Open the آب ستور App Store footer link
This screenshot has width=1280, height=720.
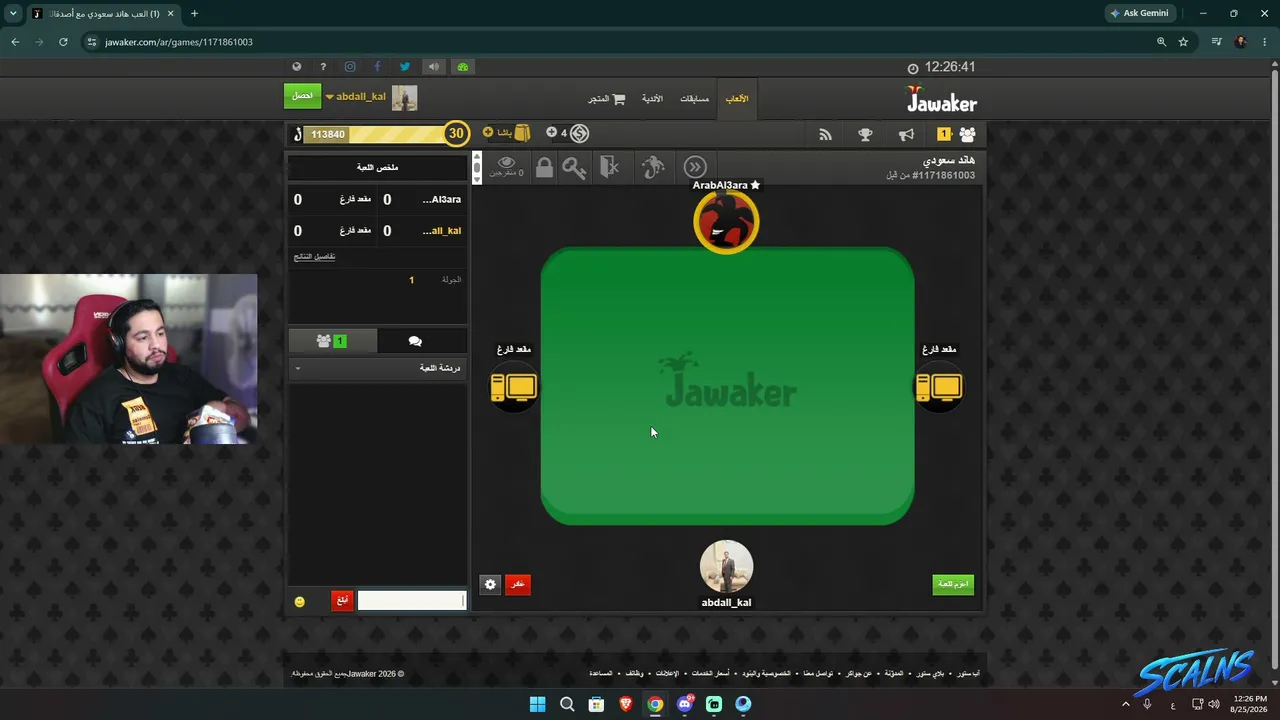pyautogui.click(x=968, y=674)
